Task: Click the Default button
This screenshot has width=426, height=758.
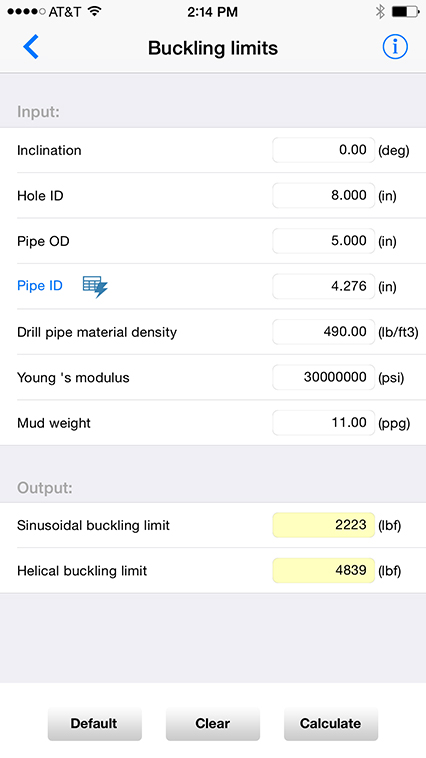Action: pyautogui.click(x=94, y=723)
